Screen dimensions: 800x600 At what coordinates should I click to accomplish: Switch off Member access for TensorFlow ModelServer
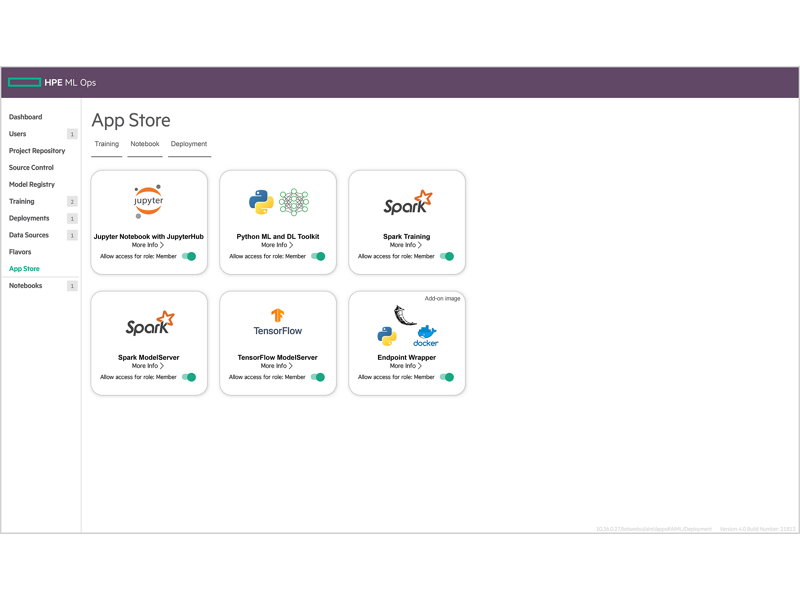click(x=318, y=377)
